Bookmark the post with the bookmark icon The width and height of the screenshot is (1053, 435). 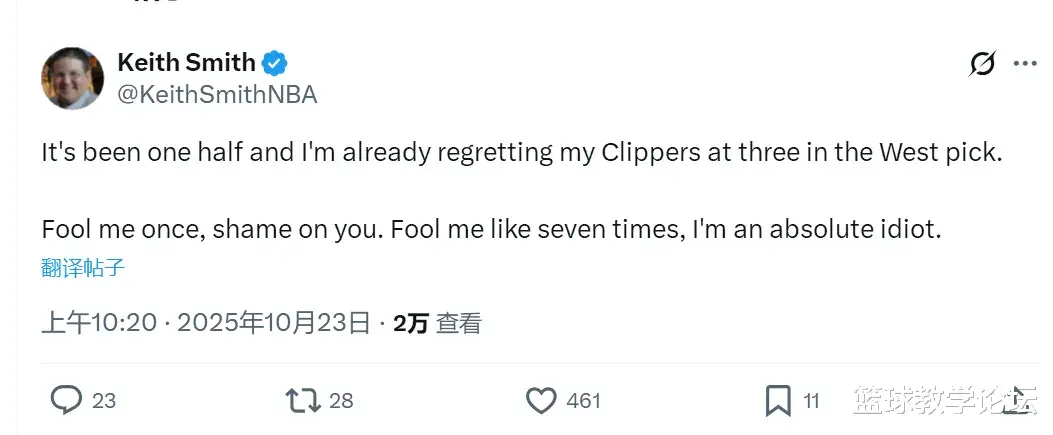tap(778, 401)
